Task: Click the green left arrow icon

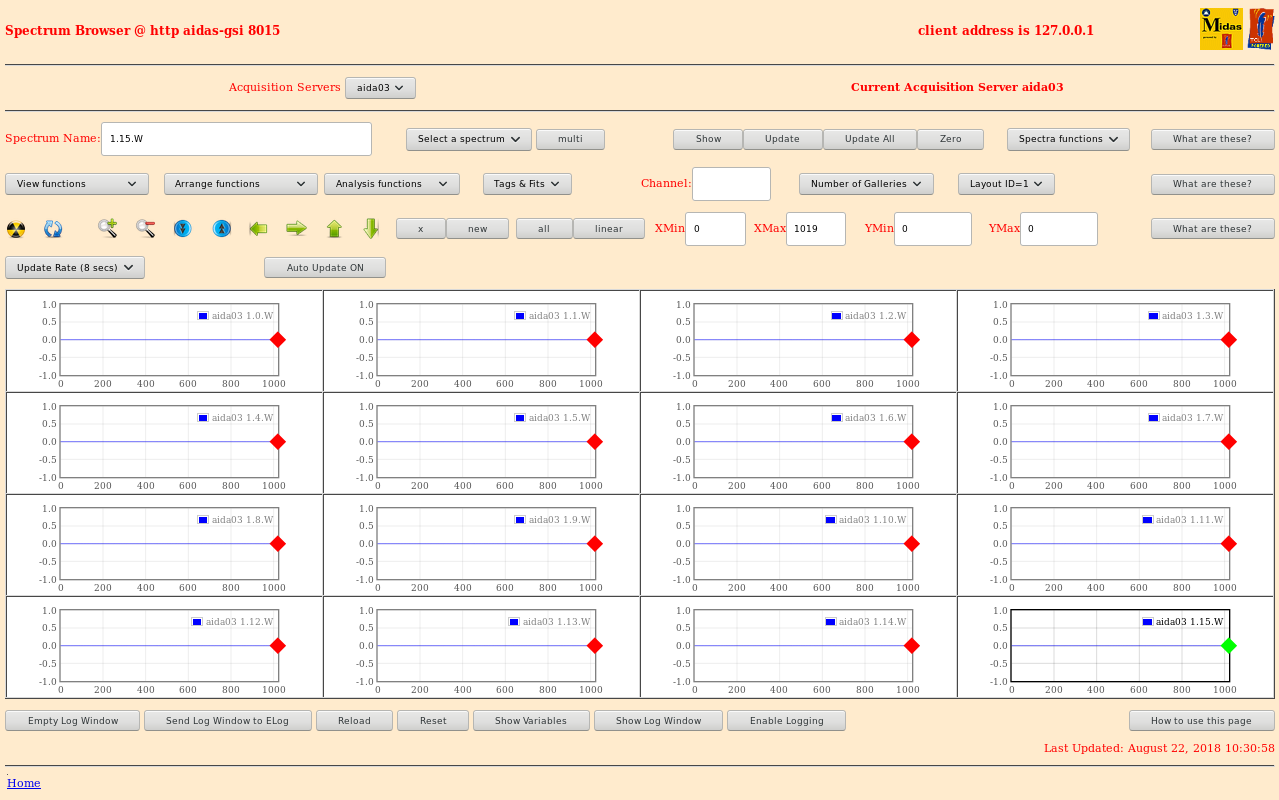Action: coord(258,229)
